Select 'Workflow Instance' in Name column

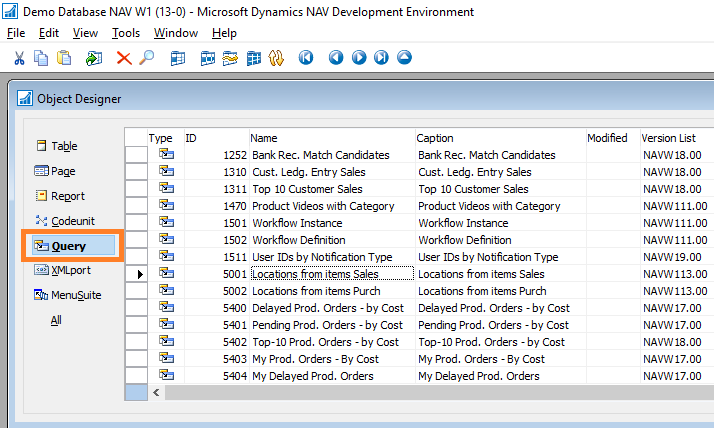297,223
